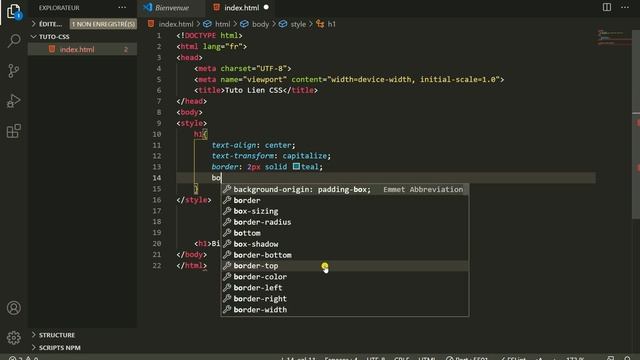Expand the STRUCTURE section
The width and height of the screenshot is (640, 360).
pyautogui.click(x=57, y=335)
